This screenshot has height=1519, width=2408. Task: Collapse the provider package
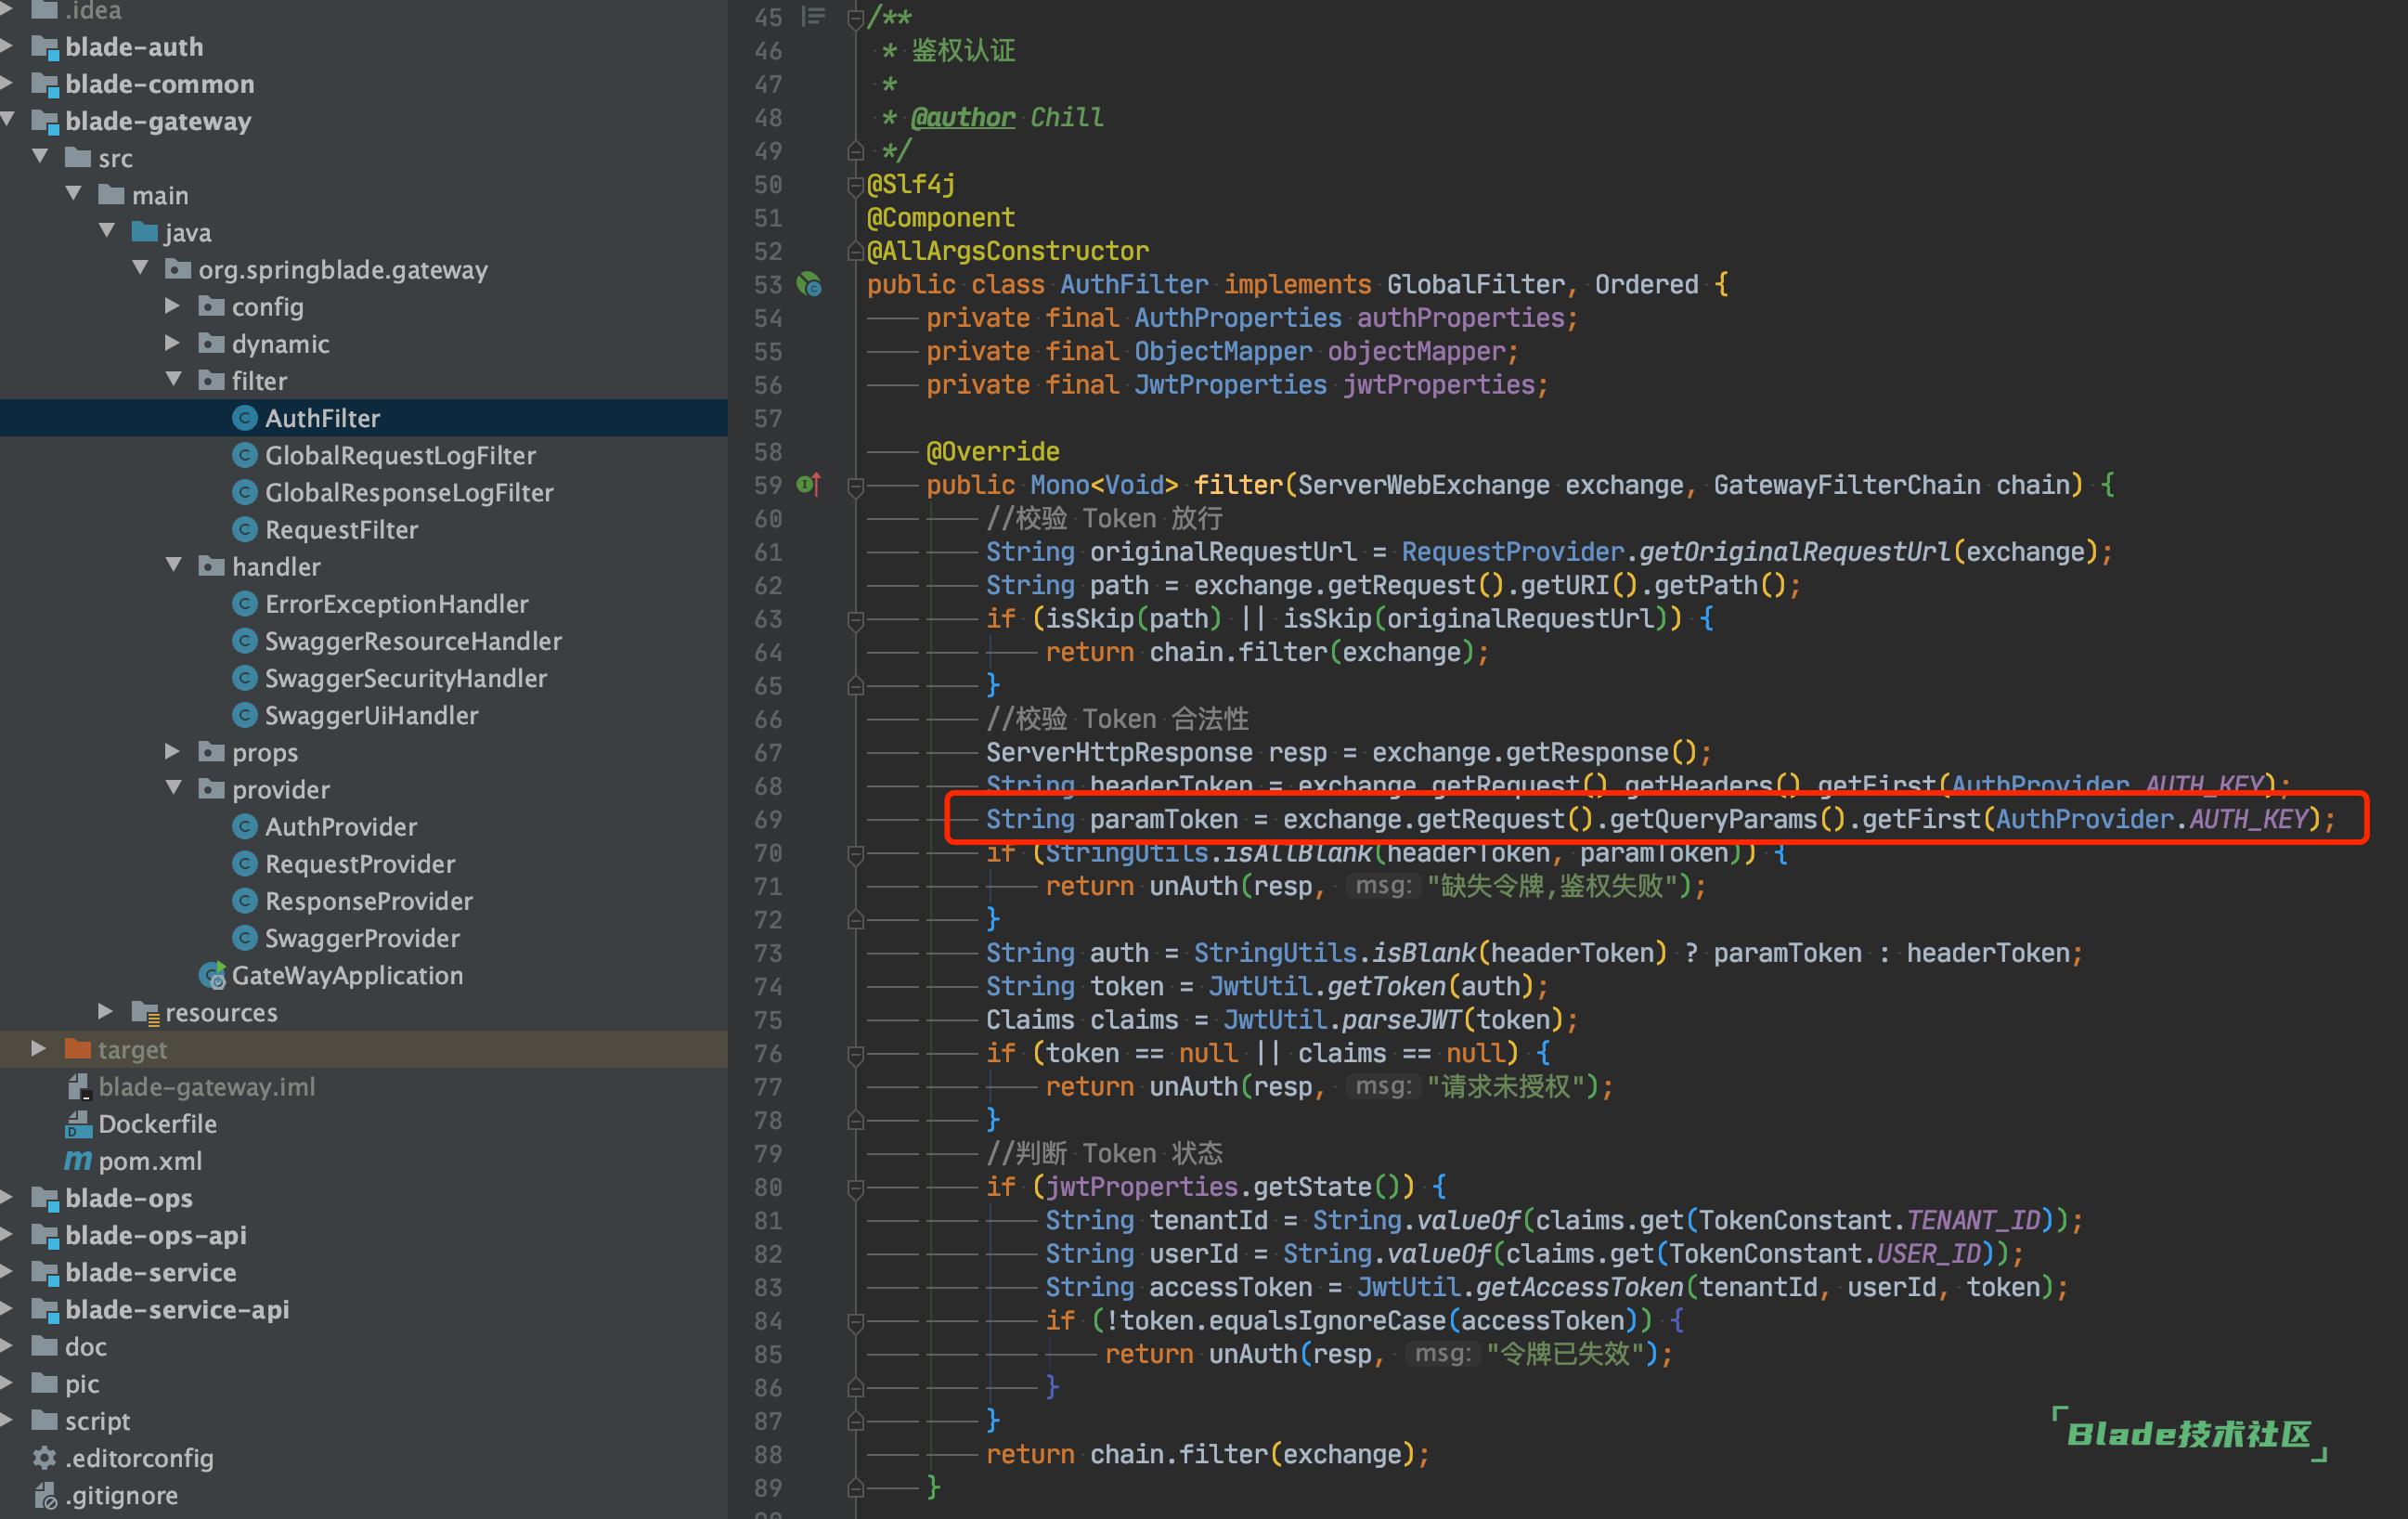[173, 787]
